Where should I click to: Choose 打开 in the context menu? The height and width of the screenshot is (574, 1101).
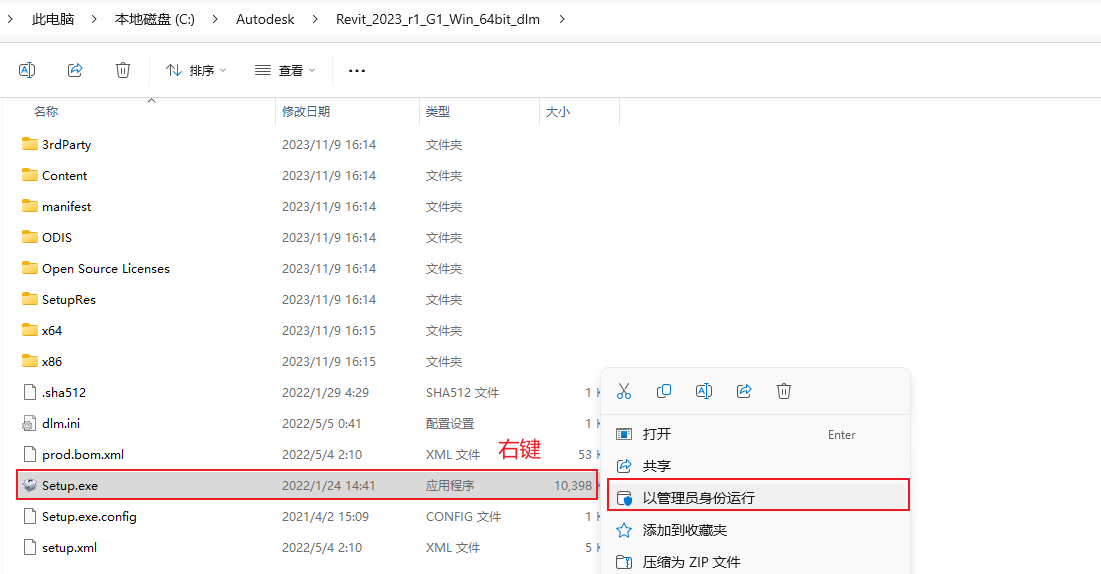click(x=758, y=434)
